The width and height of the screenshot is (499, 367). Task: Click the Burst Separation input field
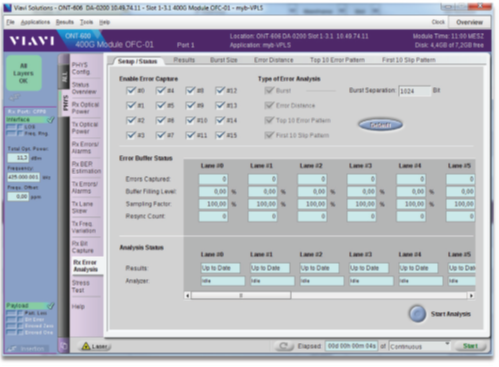[415, 91]
